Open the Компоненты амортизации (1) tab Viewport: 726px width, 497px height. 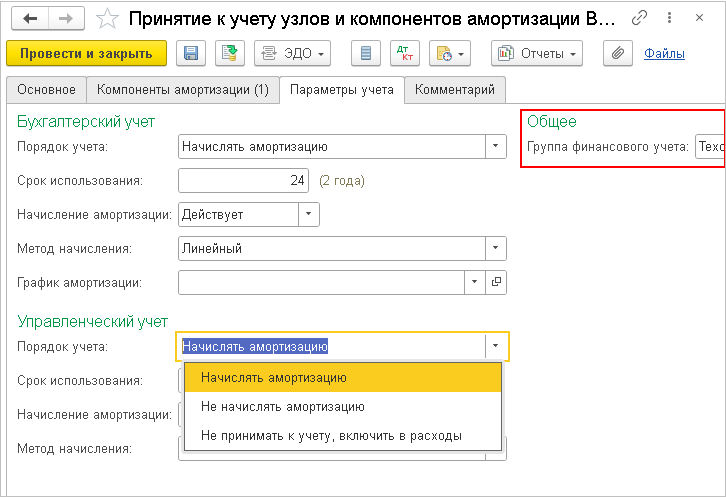[x=183, y=90]
